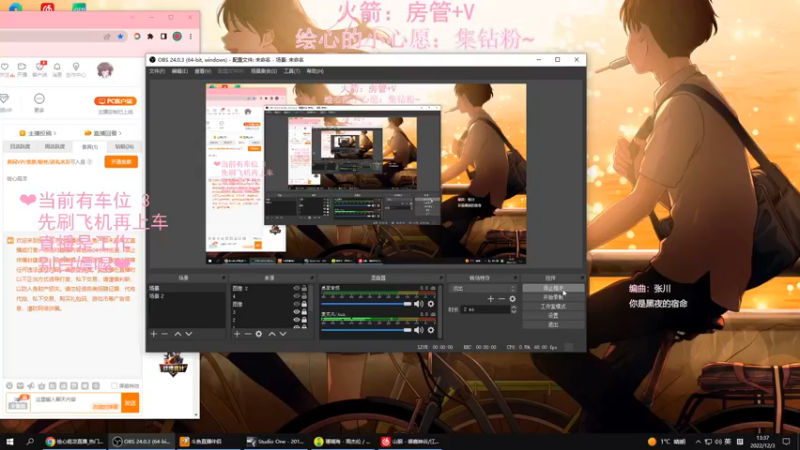Click the orange PC客户端 button
The width and height of the screenshot is (800, 450).
pyautogui.click(x=115, y=101)
